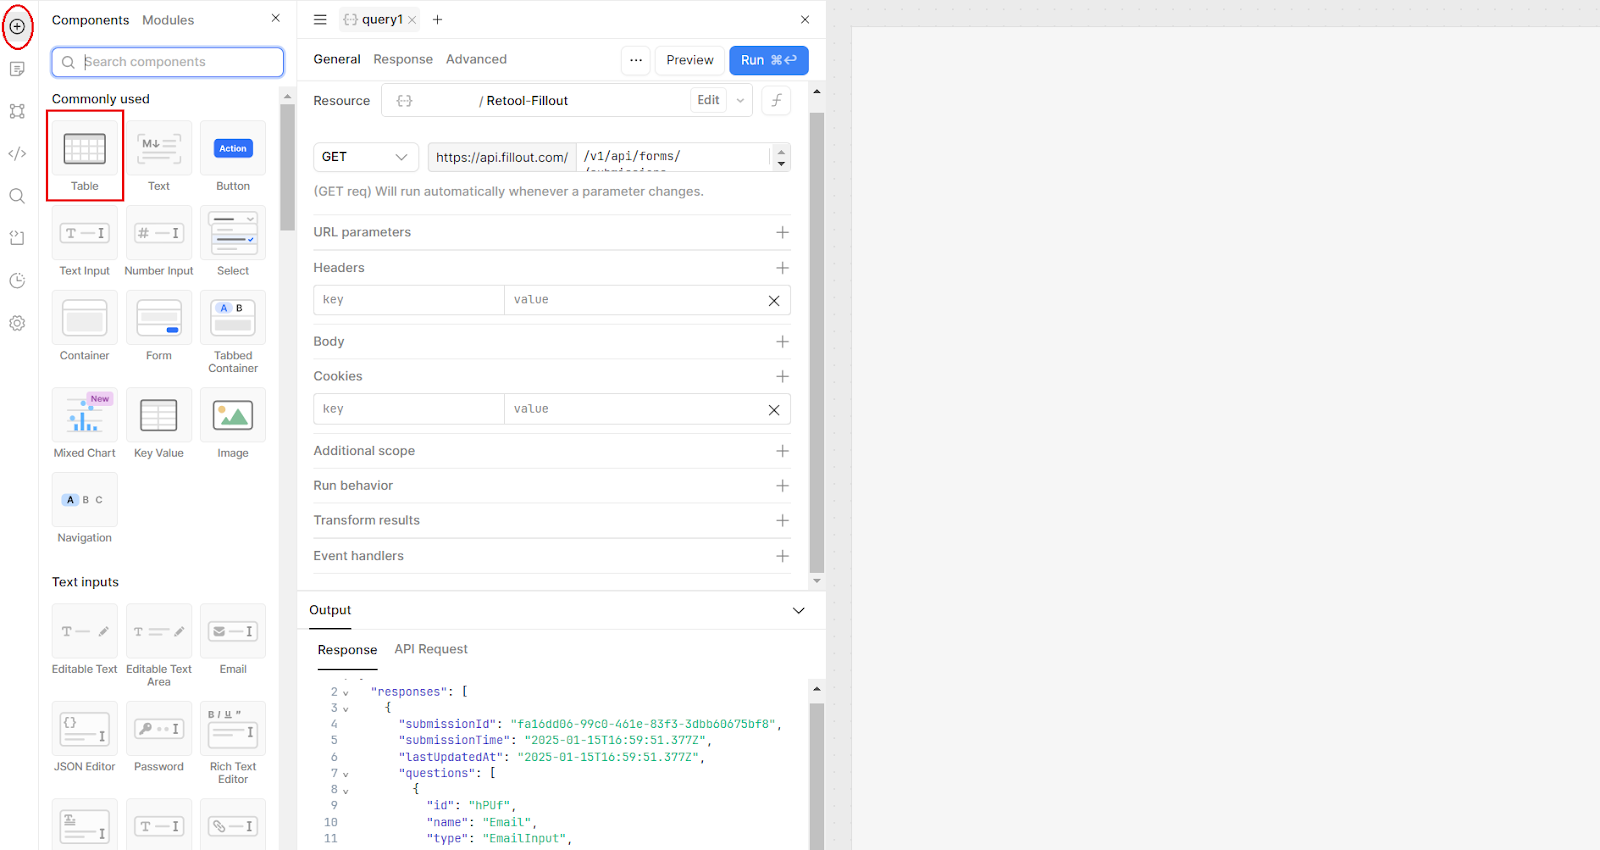Screen dimensions: 1600x850
Task: Select the Editable Text Area component
Action: pos(159,646)
